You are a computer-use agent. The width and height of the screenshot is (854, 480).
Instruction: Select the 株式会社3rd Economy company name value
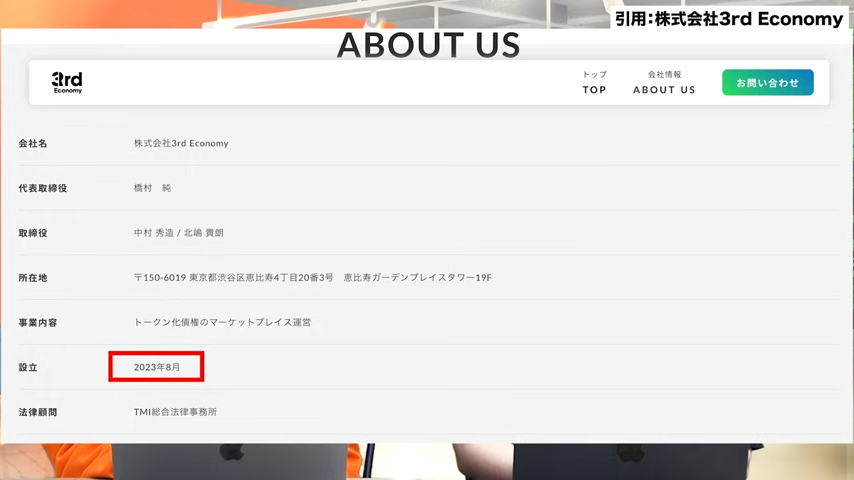(181, 144)
